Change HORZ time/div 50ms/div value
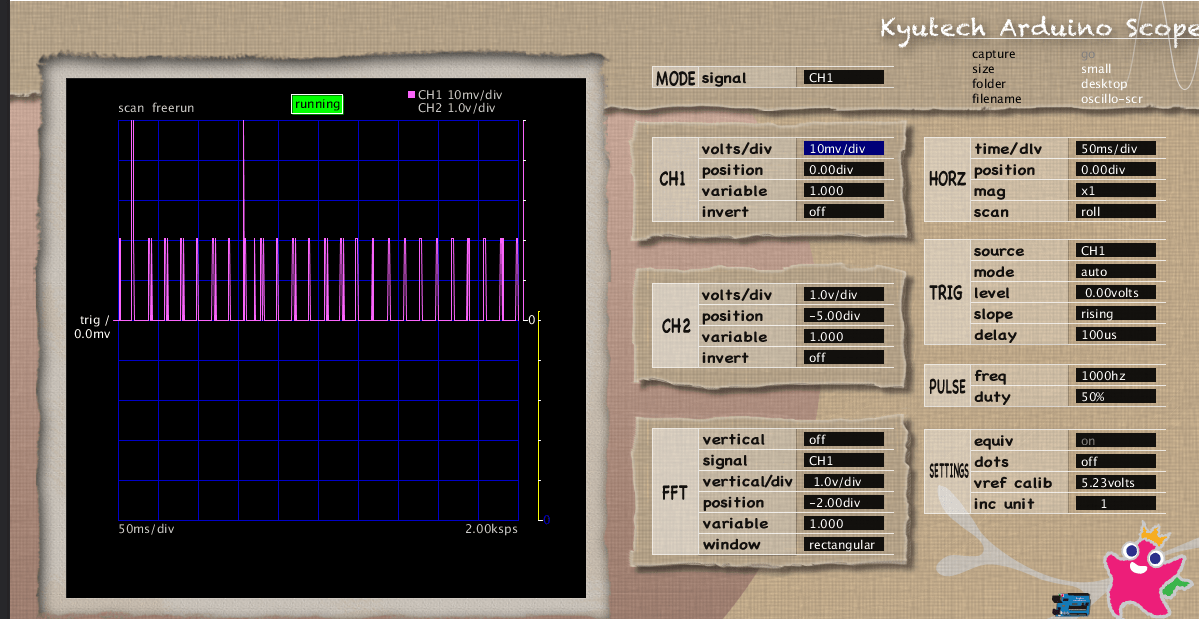The height and width of the screenshot is (619, 1199). [x=1116, y=148]
